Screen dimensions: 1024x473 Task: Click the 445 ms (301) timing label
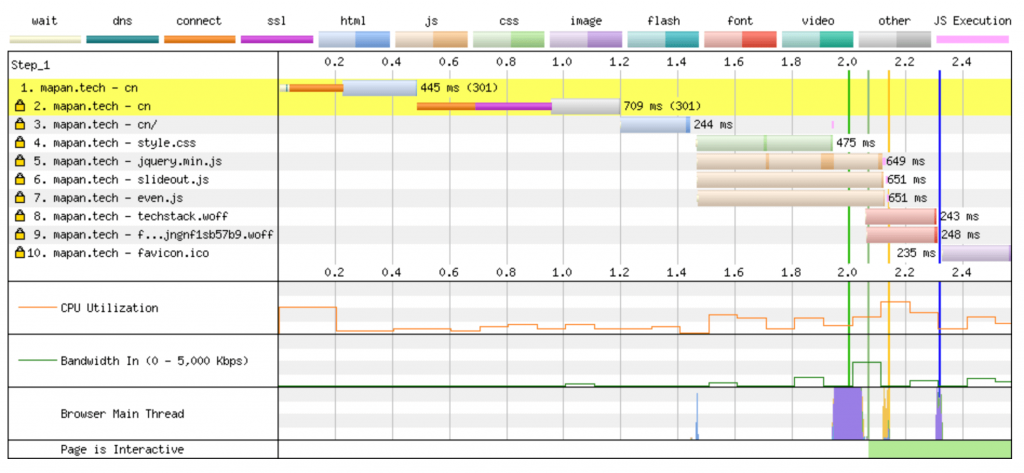coord(459,88)
